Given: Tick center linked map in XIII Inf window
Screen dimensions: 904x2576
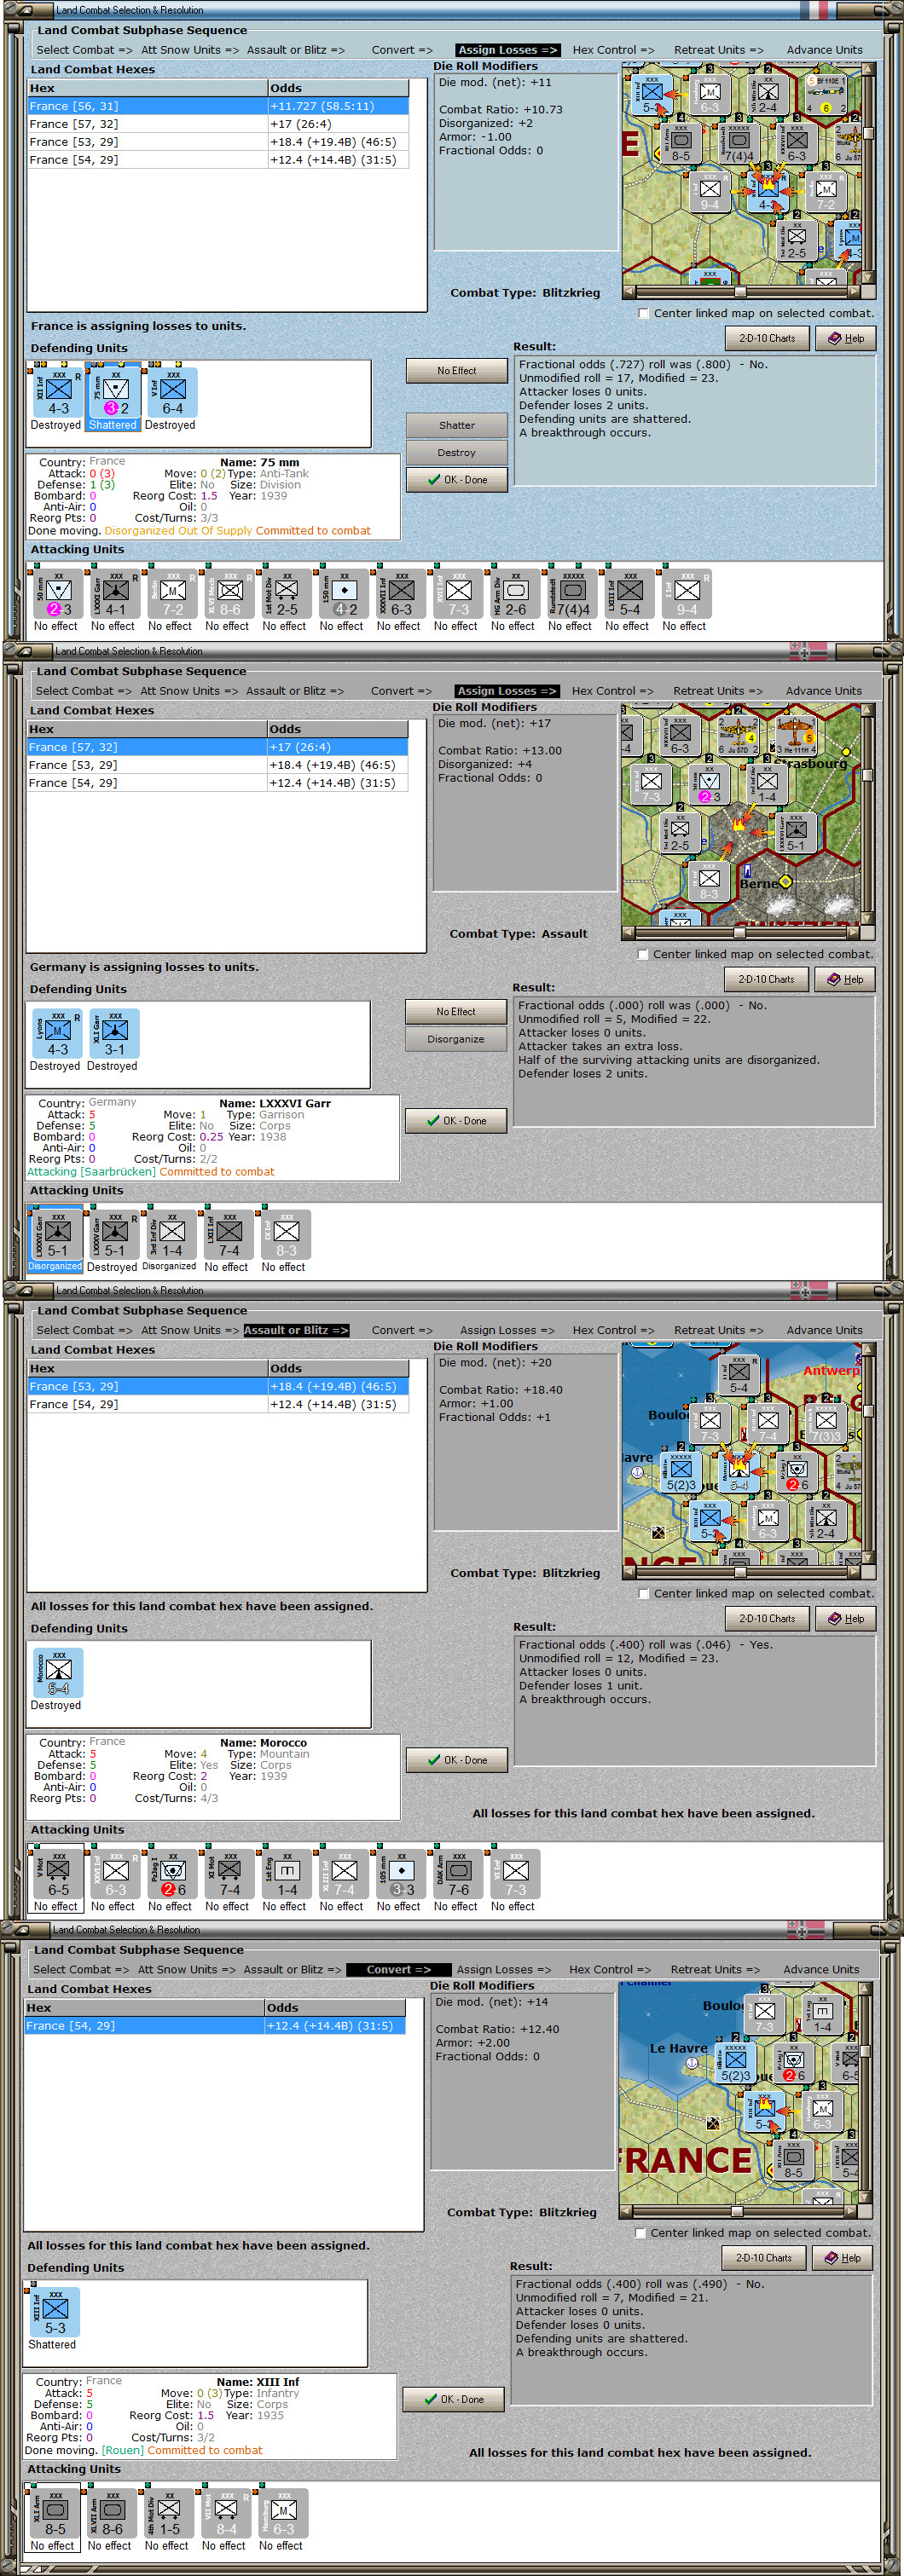Looking at the screenshot, I should (641, 2232).
